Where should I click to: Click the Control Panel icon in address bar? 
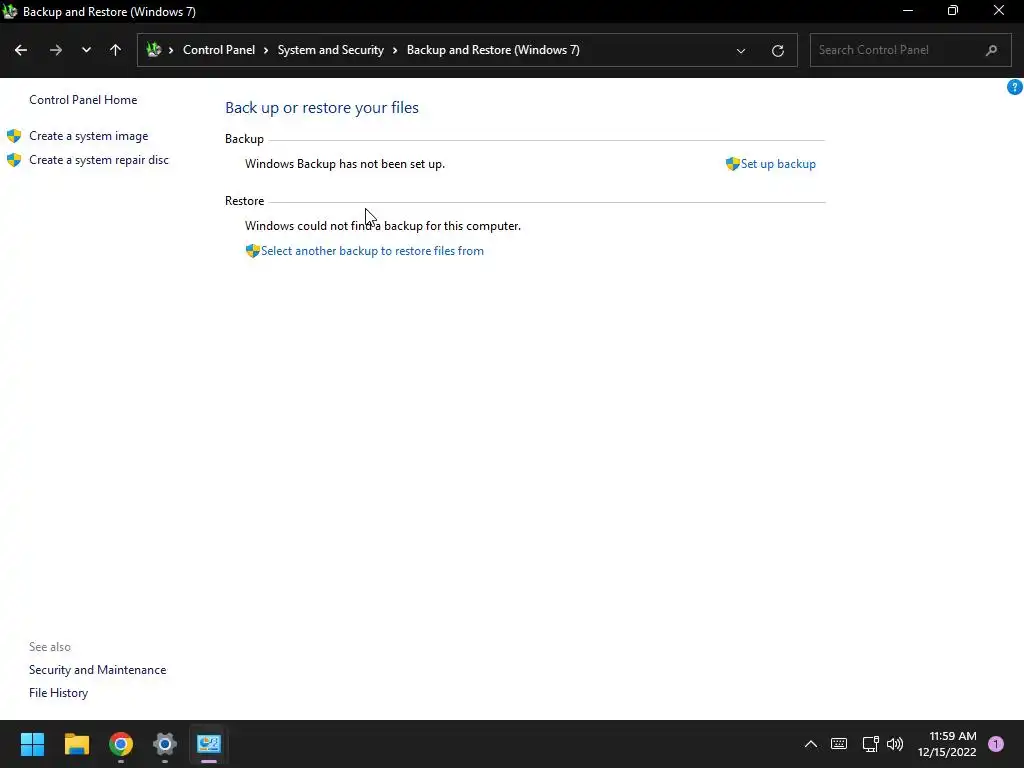click(x=154, y=50)
